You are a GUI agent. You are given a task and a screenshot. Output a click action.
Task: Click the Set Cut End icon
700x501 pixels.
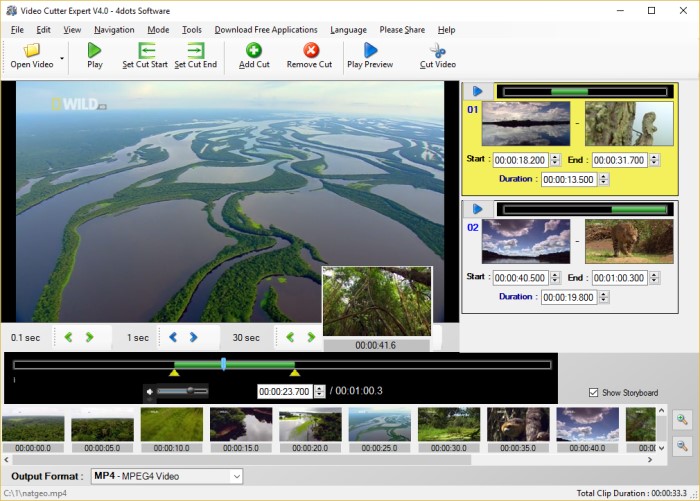(195, 50)
